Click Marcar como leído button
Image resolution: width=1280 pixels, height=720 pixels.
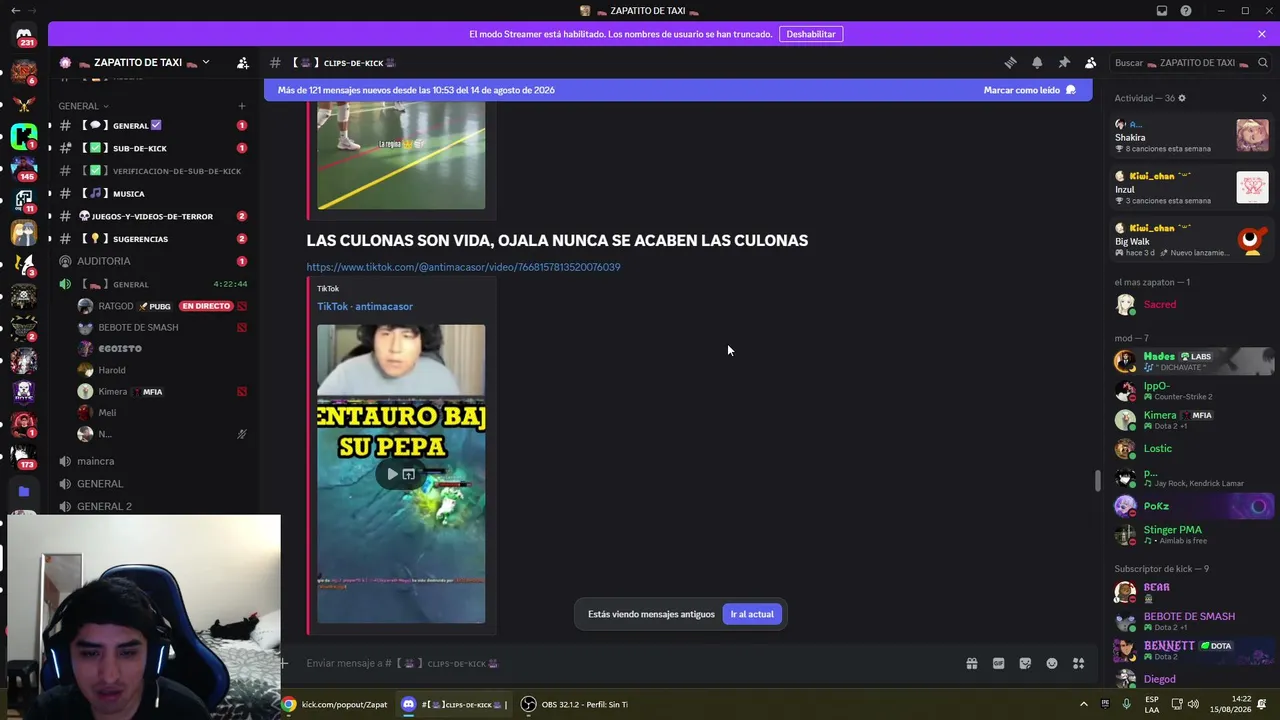pyautogui.click(x=1029, y=90)
